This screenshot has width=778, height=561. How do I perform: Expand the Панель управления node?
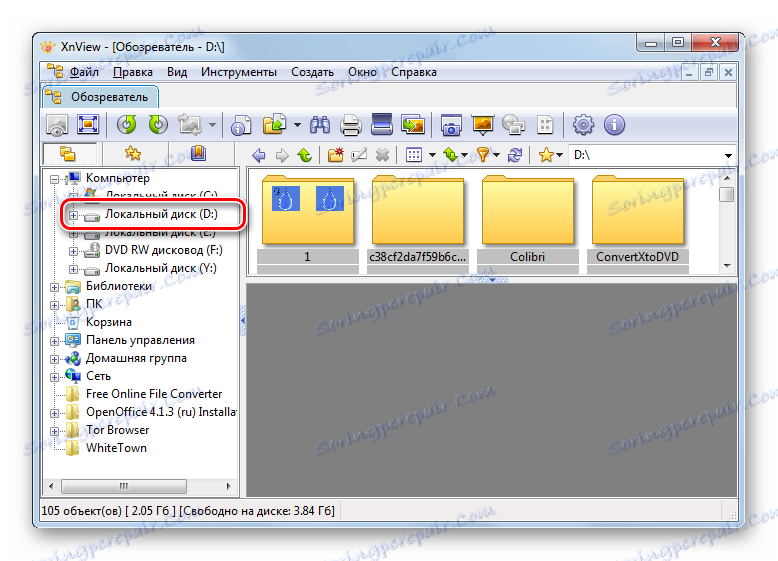coord(54,341)
